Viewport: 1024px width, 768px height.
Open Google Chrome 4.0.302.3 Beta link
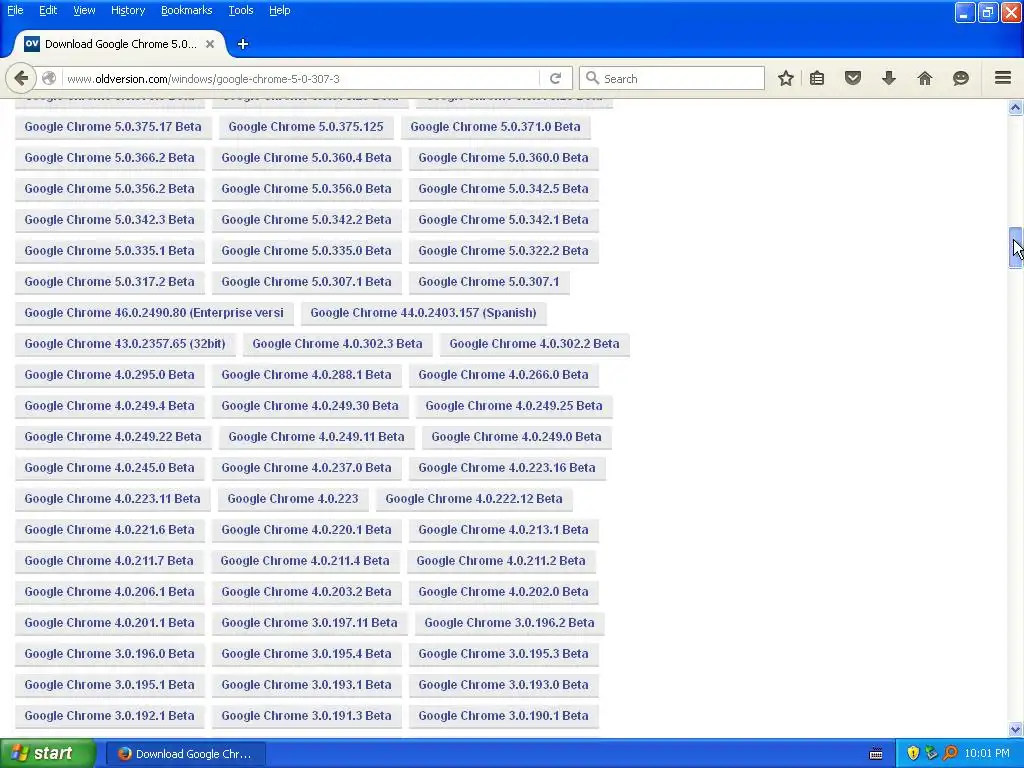[x=338, y=344]
